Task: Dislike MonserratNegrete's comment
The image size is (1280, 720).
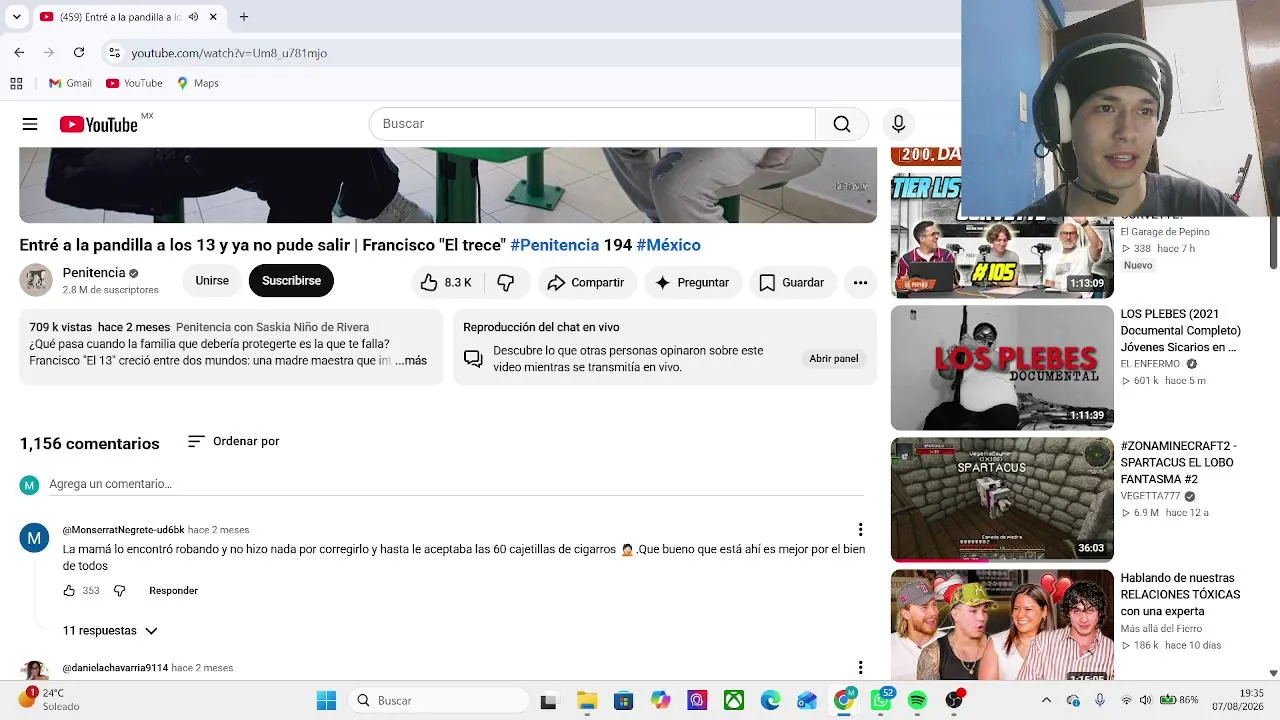Action: pos(119,591)
